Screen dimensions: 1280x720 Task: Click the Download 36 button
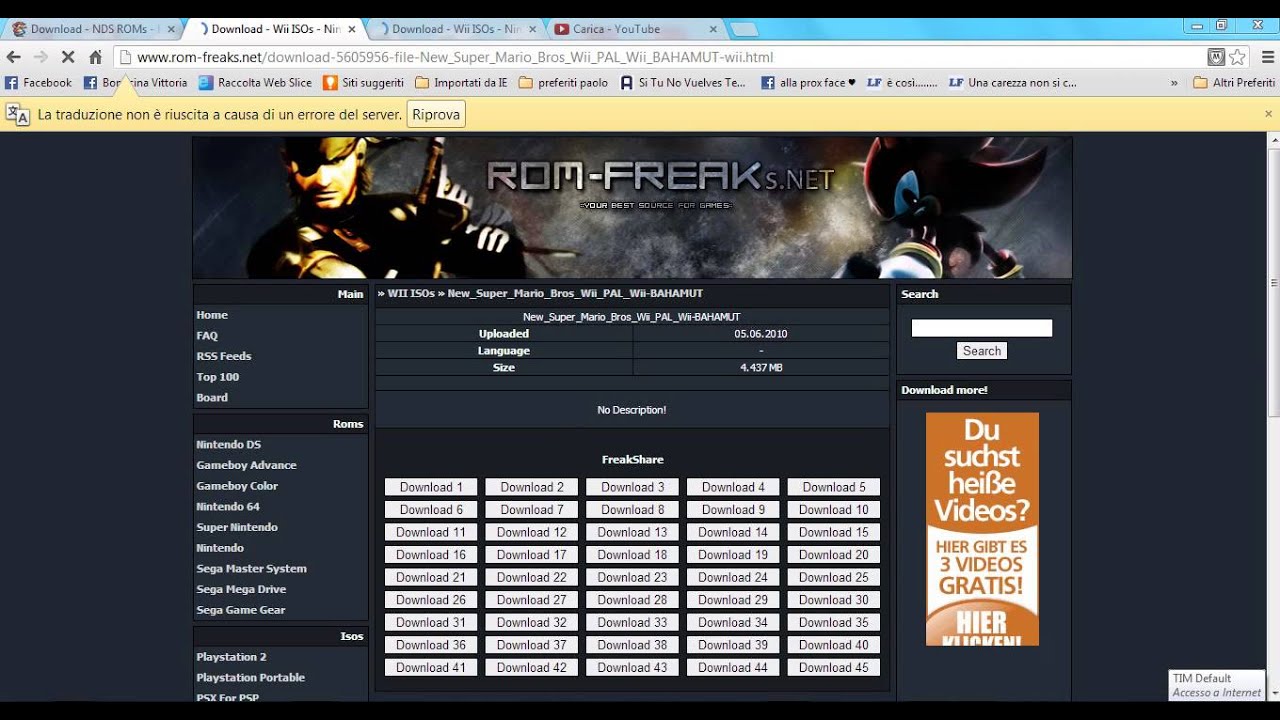coord(431,645)
